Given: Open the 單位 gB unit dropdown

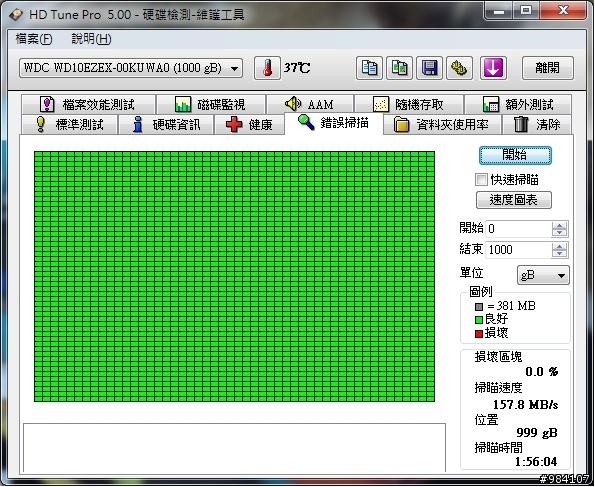Looking at the screenshot, I should (x=543, y=275).
